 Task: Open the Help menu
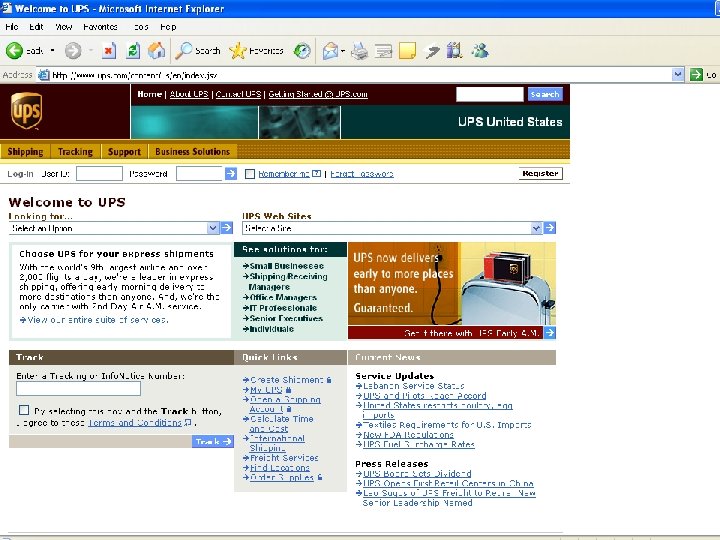tap(168, 27)
